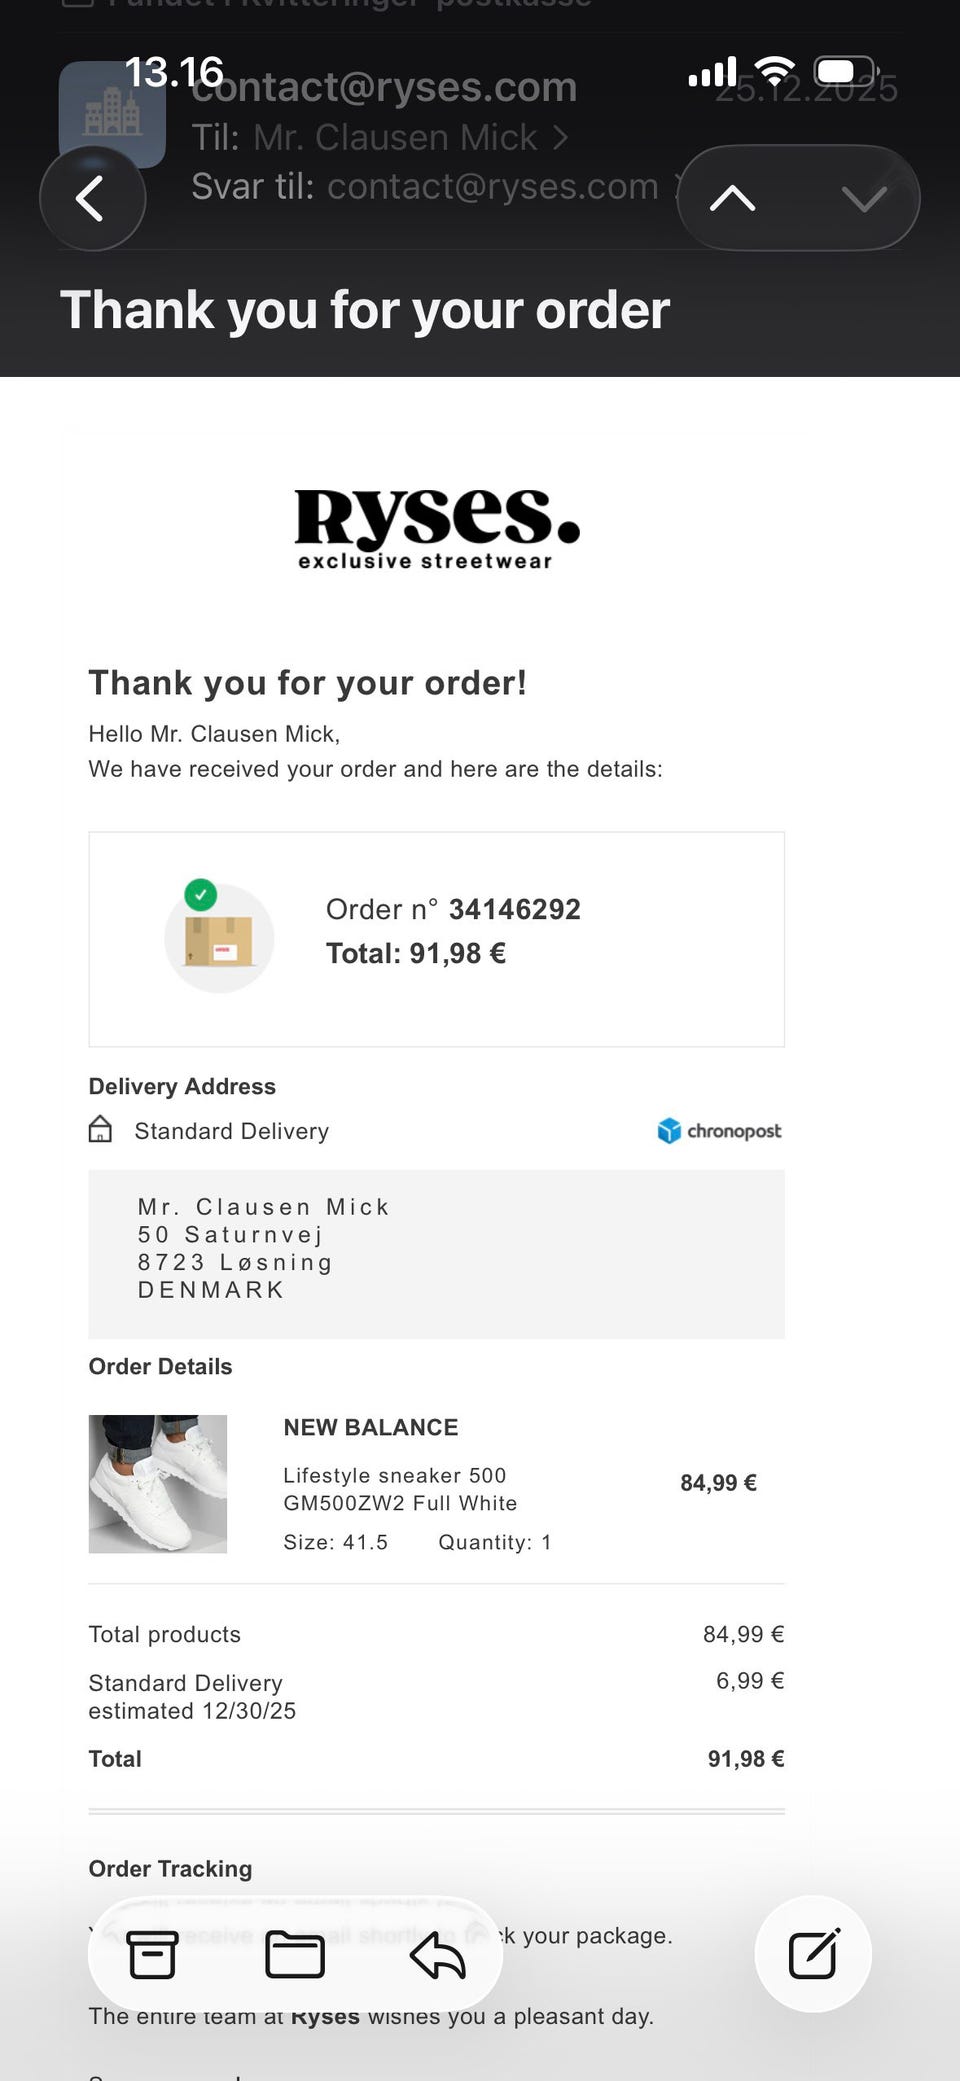Tap the NEW BALANCE product title
Image resolution: width=960 pixels, height=2081 pixels.
(371, 1427)
